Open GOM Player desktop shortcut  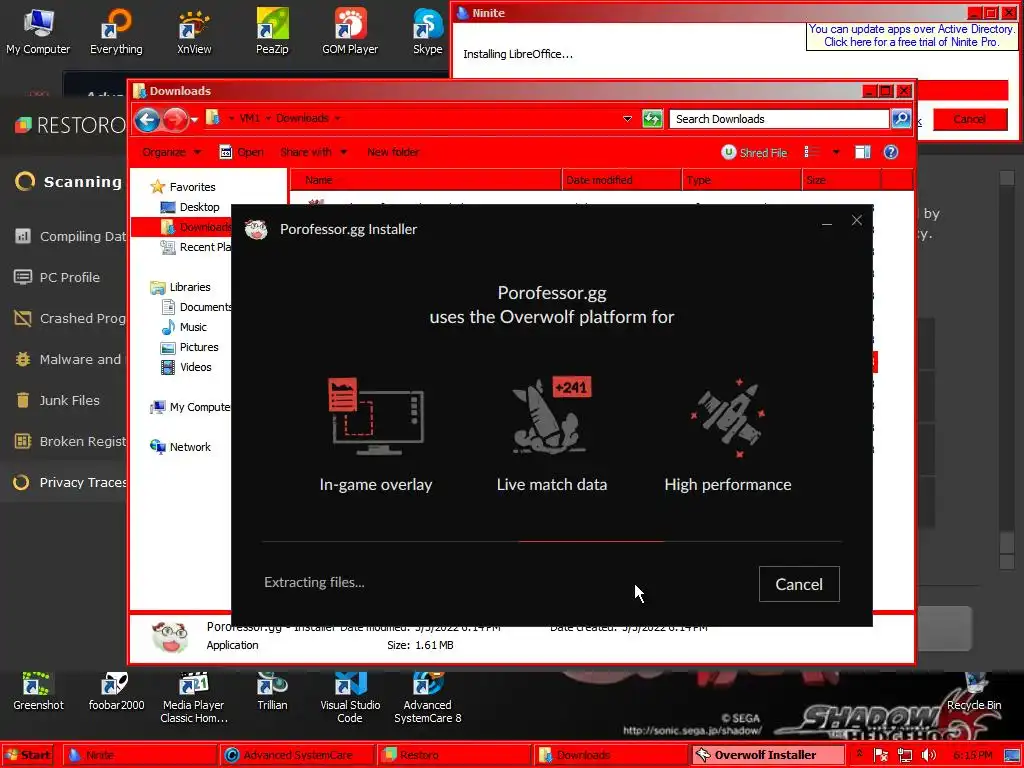[350, 31]
